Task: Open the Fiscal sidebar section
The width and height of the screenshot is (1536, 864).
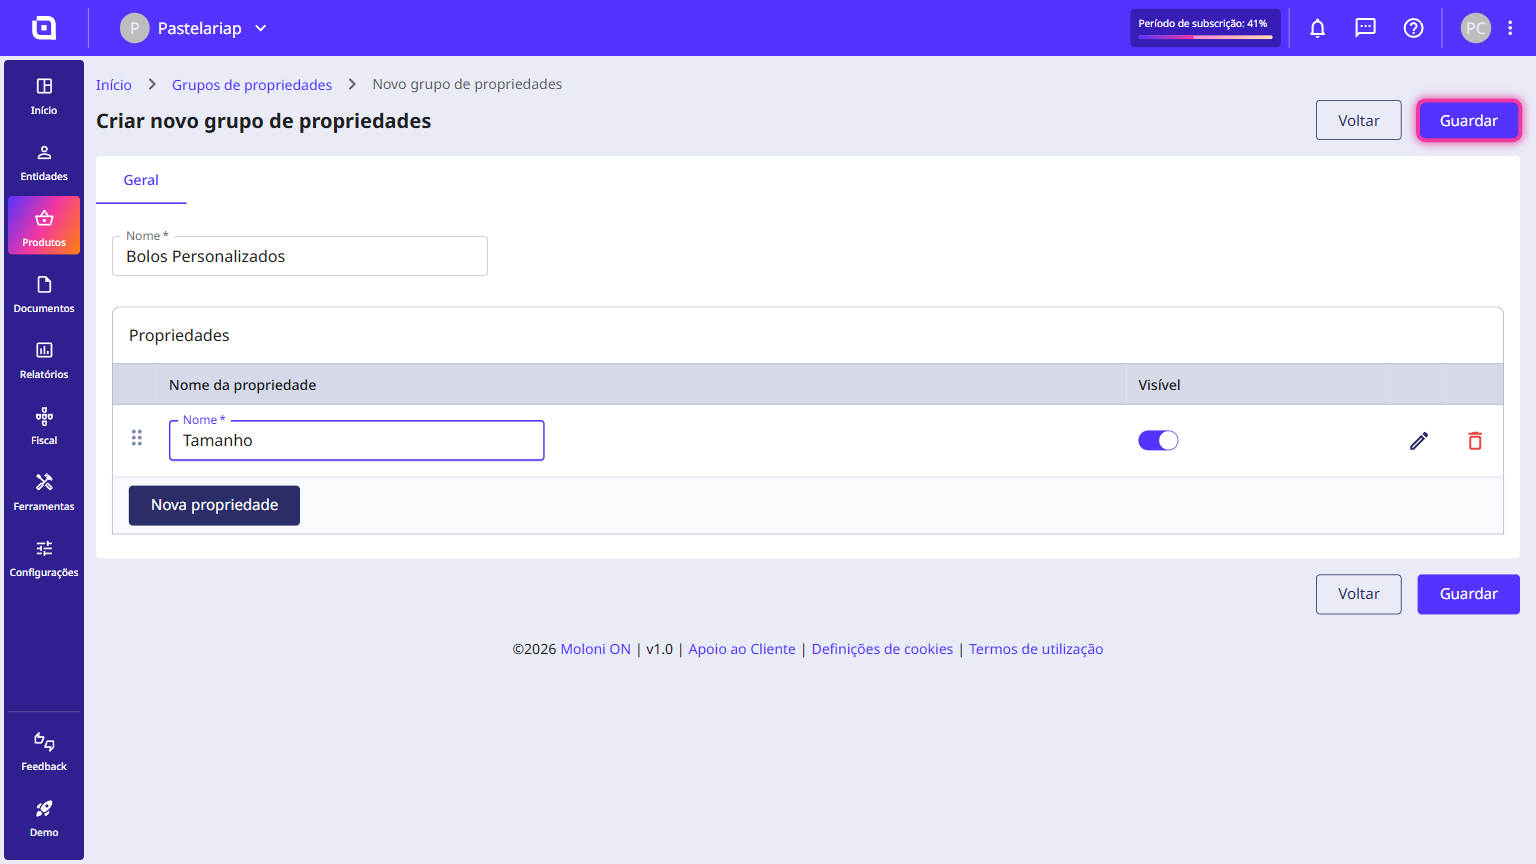Action: (x=44, y=426)
